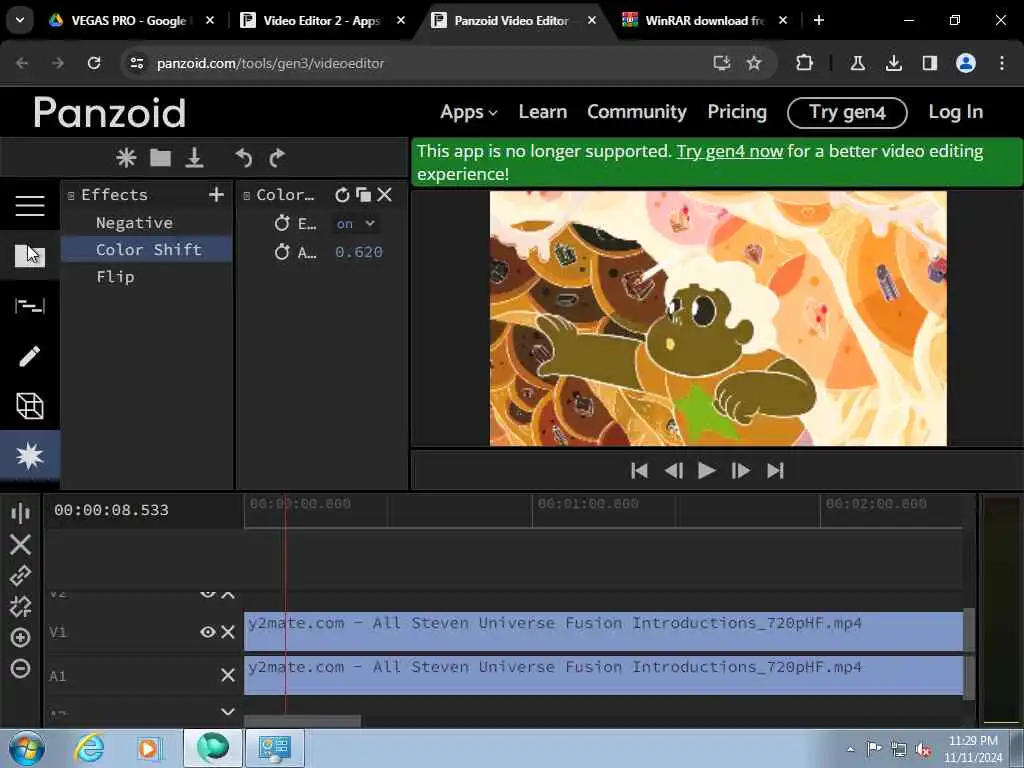Image resolution: width=1024 pixels, height=768 pixels.
Task: Select the pencil edit tool in sidebar
Action: tap(30, 356)
